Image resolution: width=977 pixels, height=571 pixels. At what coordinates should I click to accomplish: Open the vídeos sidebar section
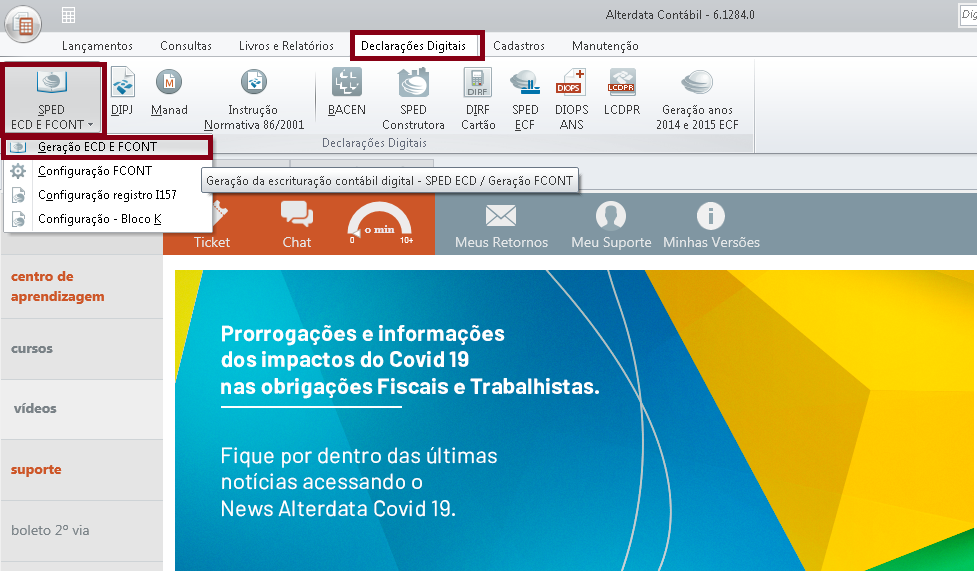tap(35, 408)
